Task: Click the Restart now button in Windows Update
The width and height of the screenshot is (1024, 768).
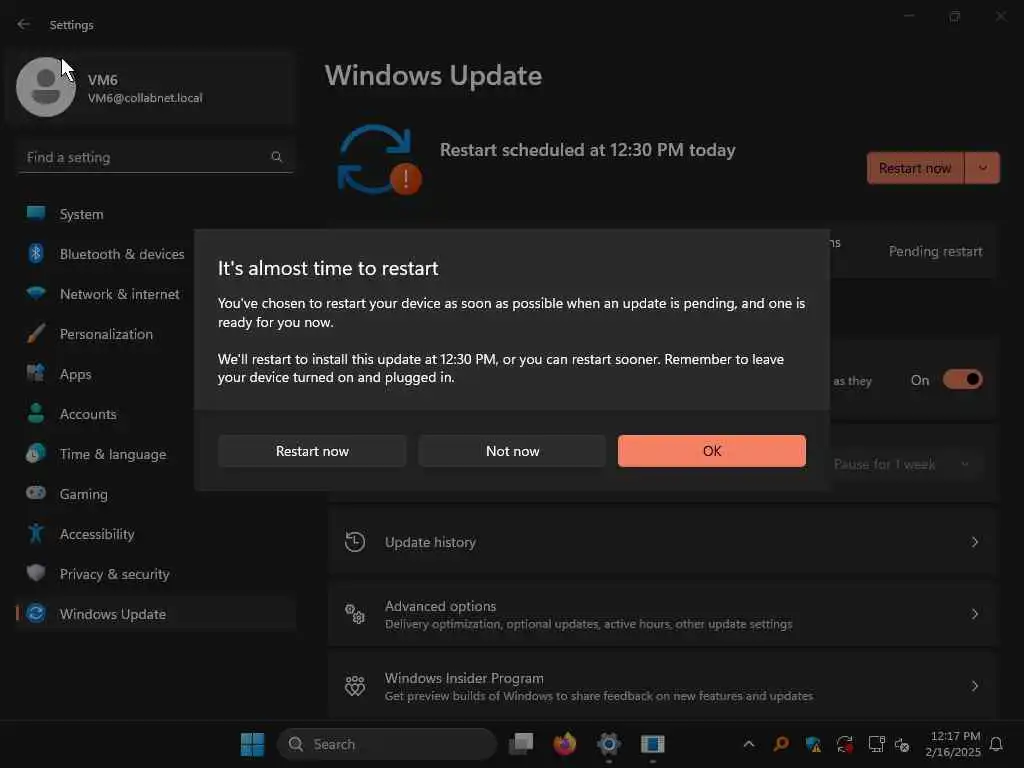Action: (915, 168)
